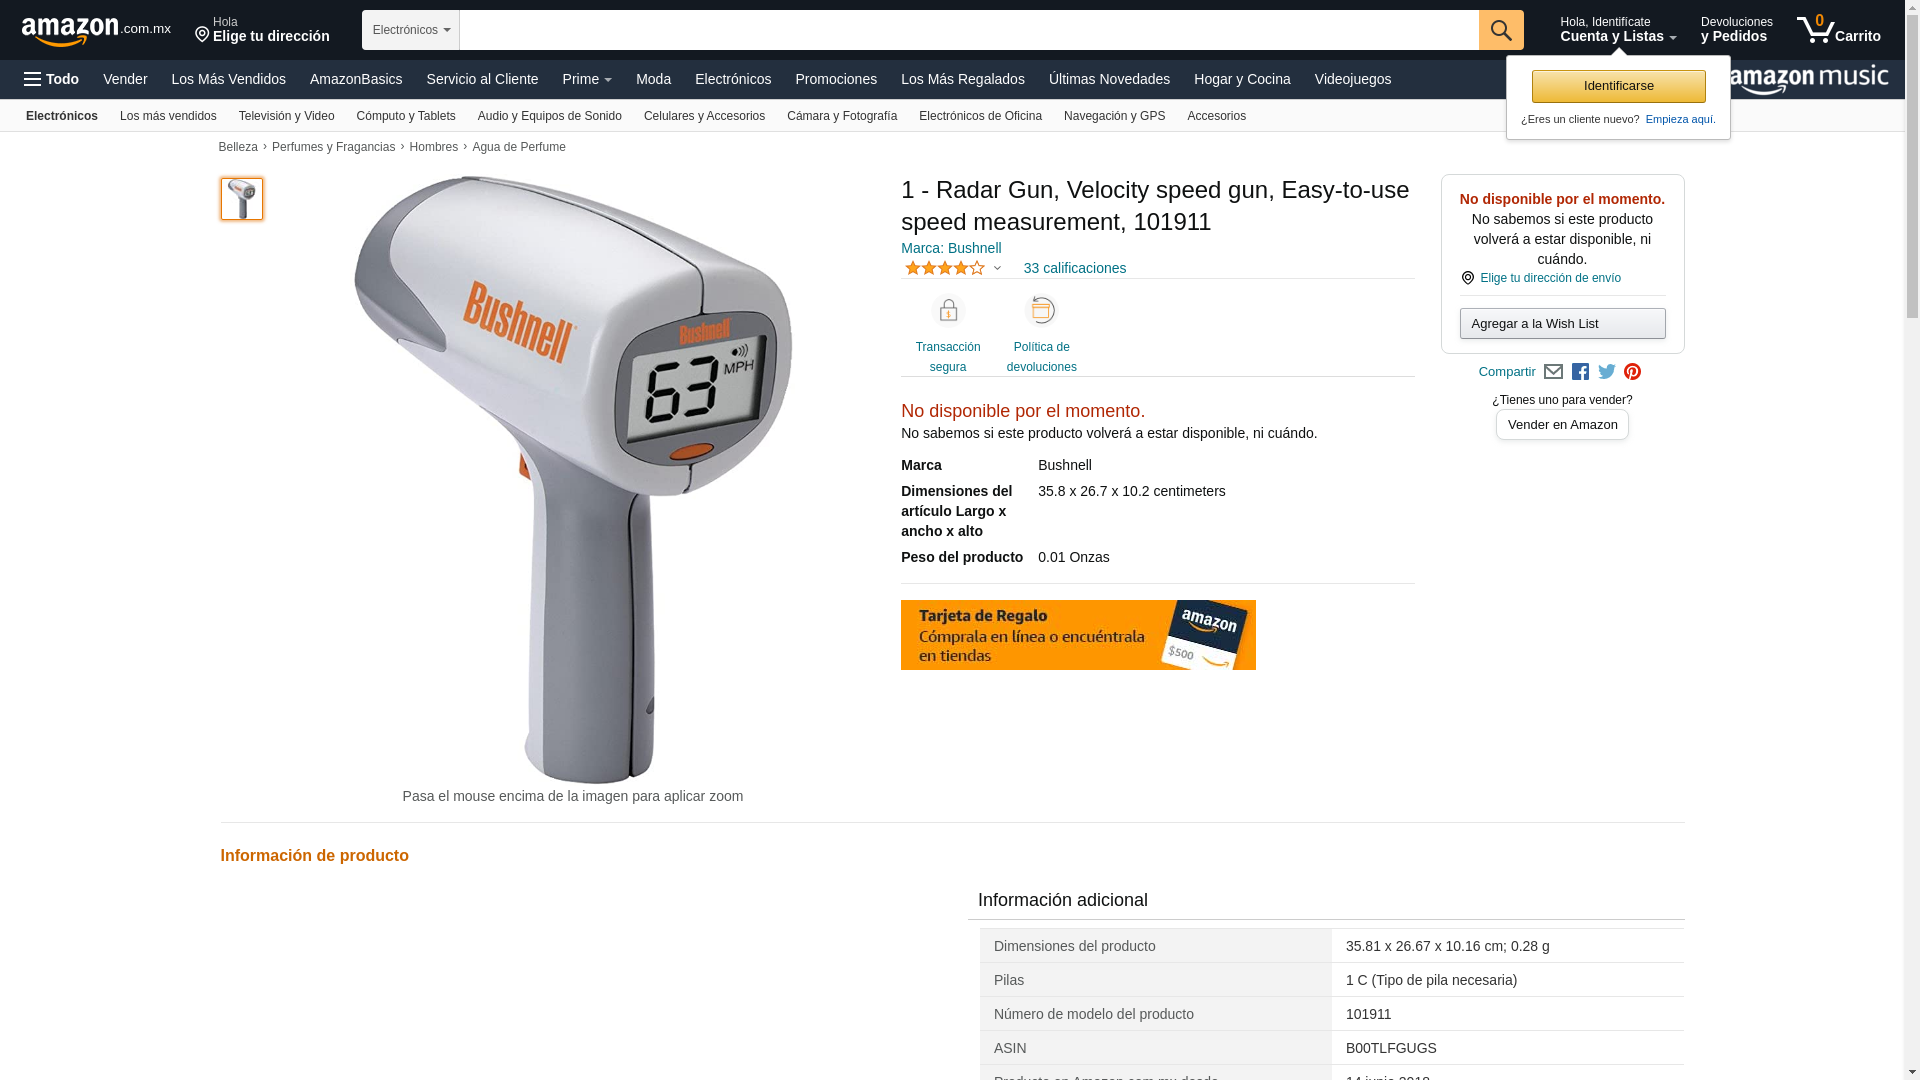
Task: Share via email envelope icon
Action: coord(1553,372)
